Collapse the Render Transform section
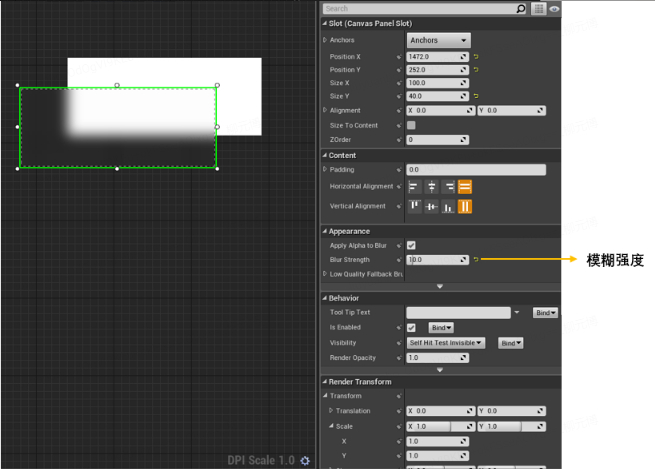The height and width of the screenshot is (469, 655). point(325,381)
